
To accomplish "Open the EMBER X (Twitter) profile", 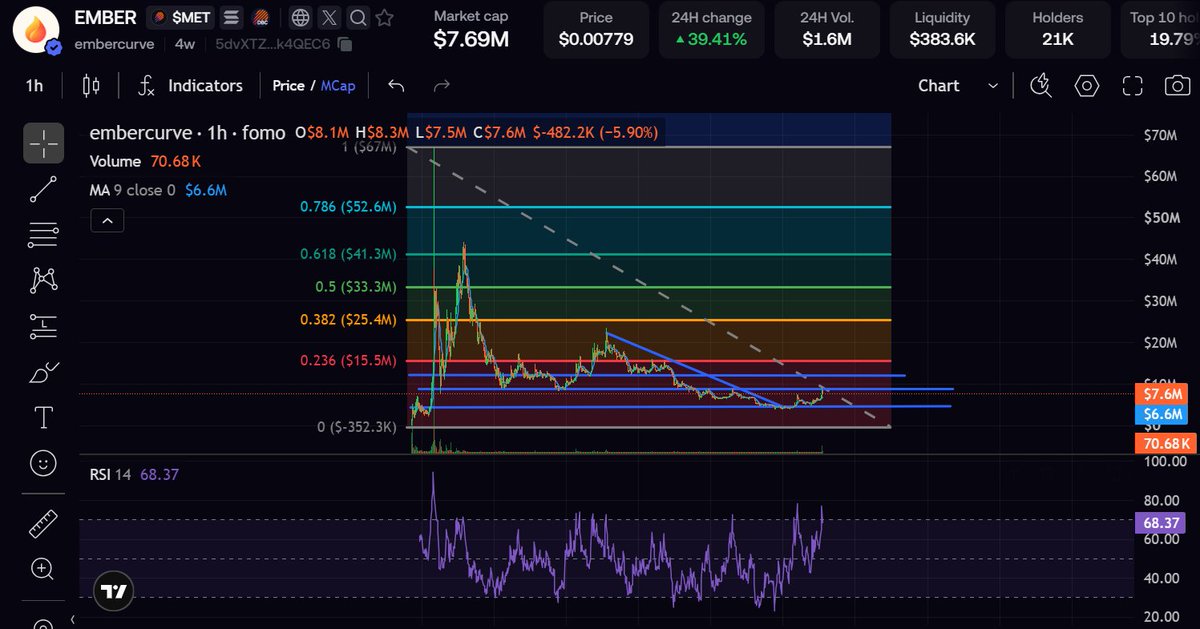I will pos(329,17).
